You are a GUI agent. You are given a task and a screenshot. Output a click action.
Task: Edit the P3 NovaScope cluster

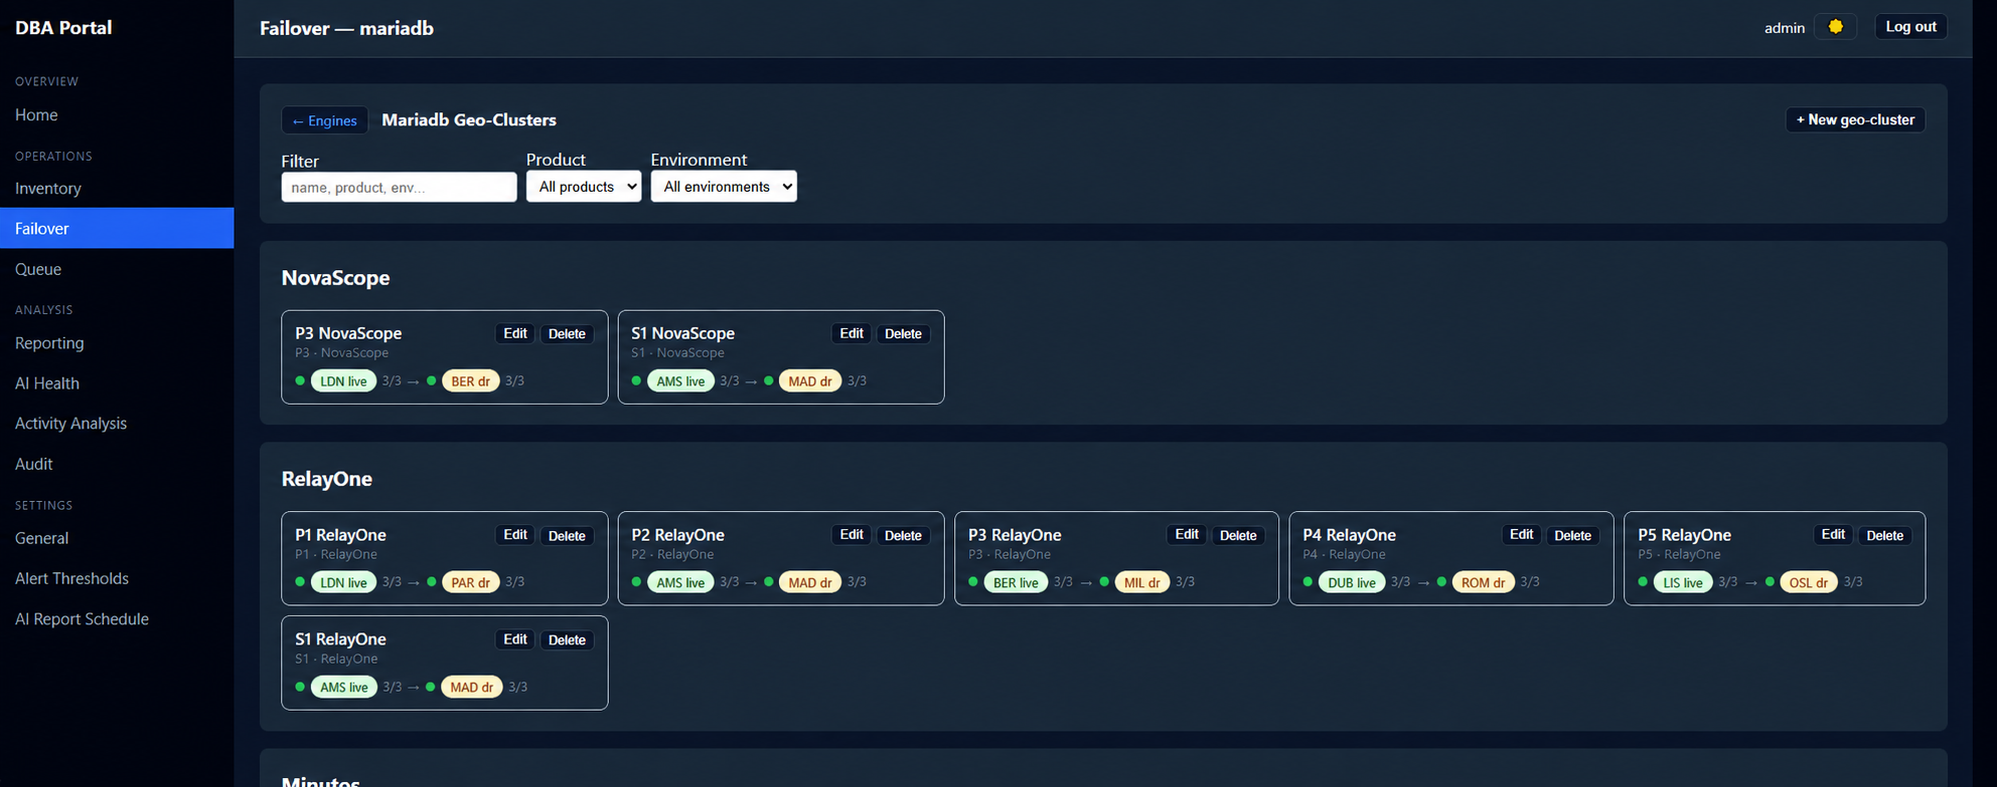pos(515,334)
